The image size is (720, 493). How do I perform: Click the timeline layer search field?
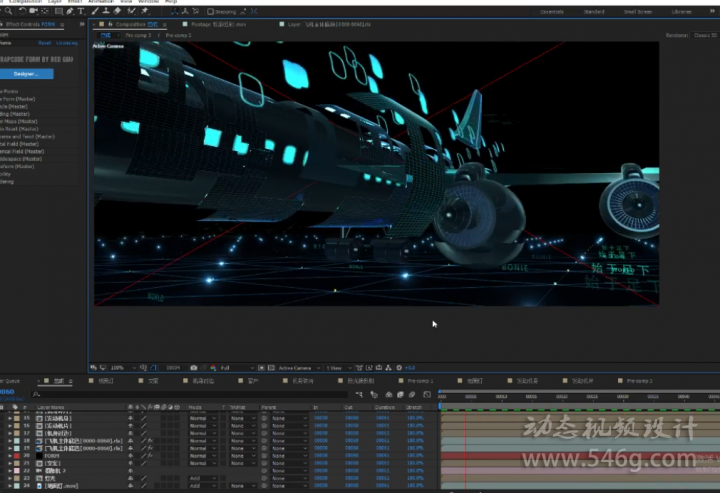[x=189, y=394]
